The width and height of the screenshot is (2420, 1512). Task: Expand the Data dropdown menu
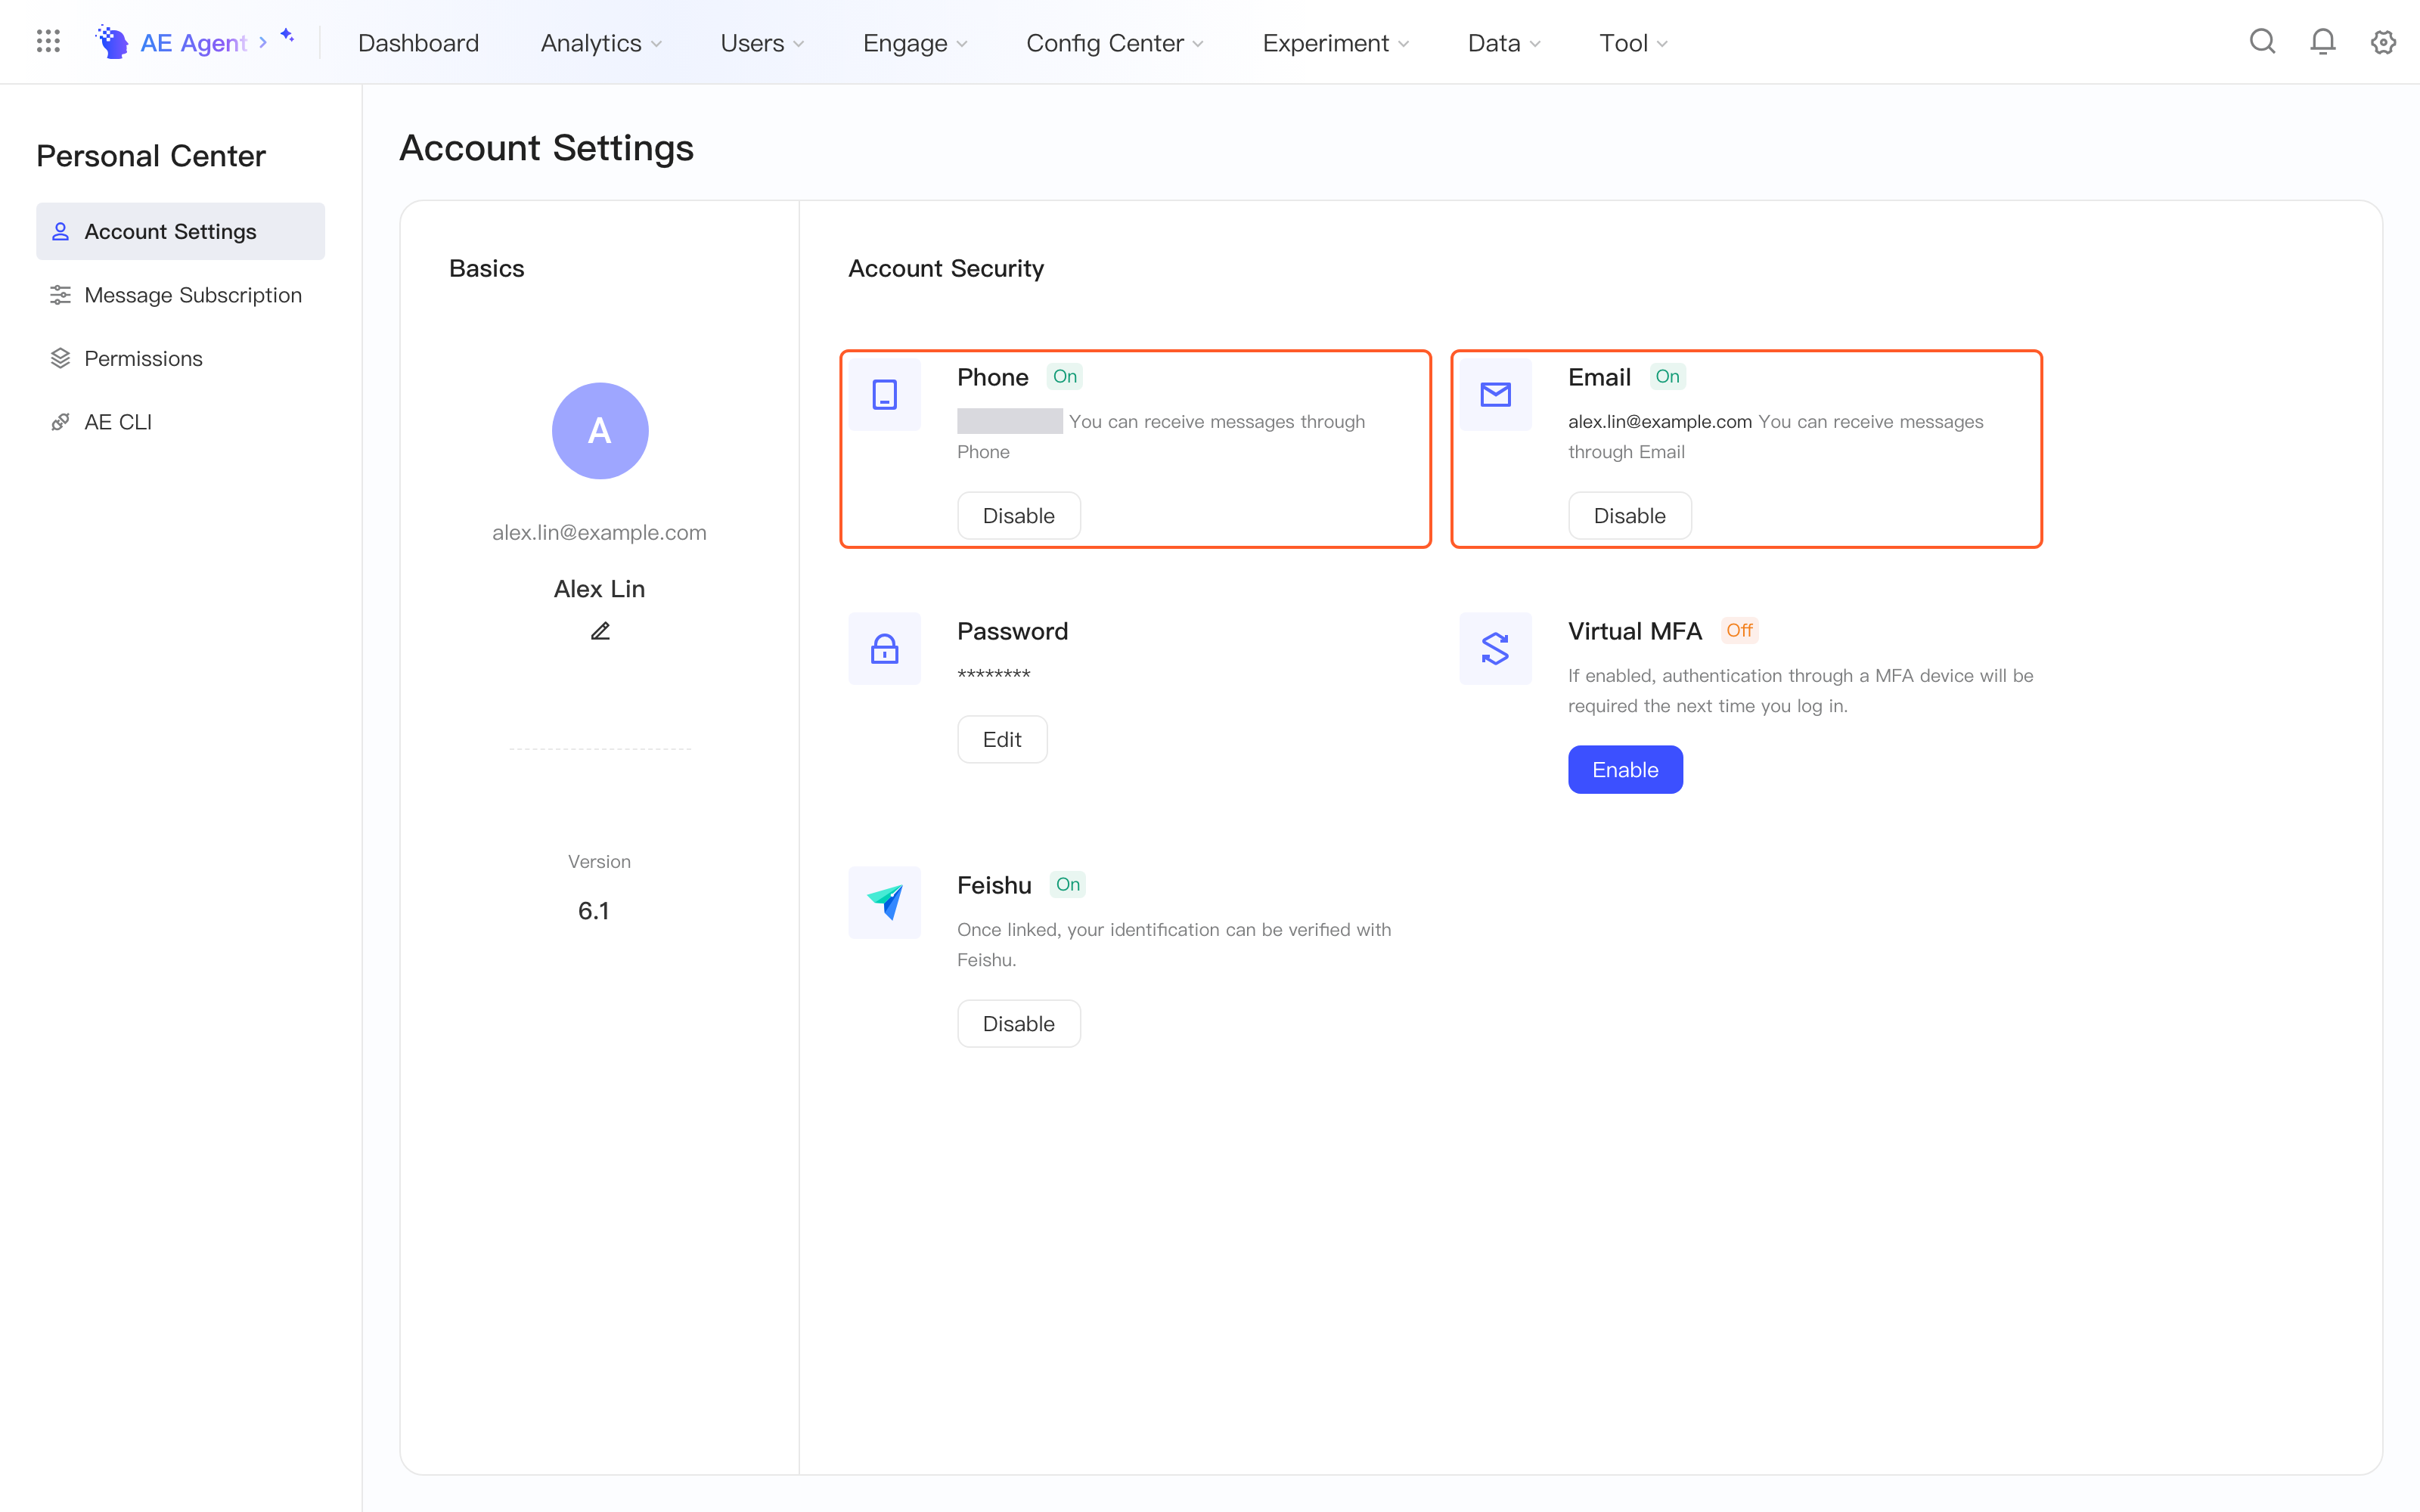[x=1504, y=43]
